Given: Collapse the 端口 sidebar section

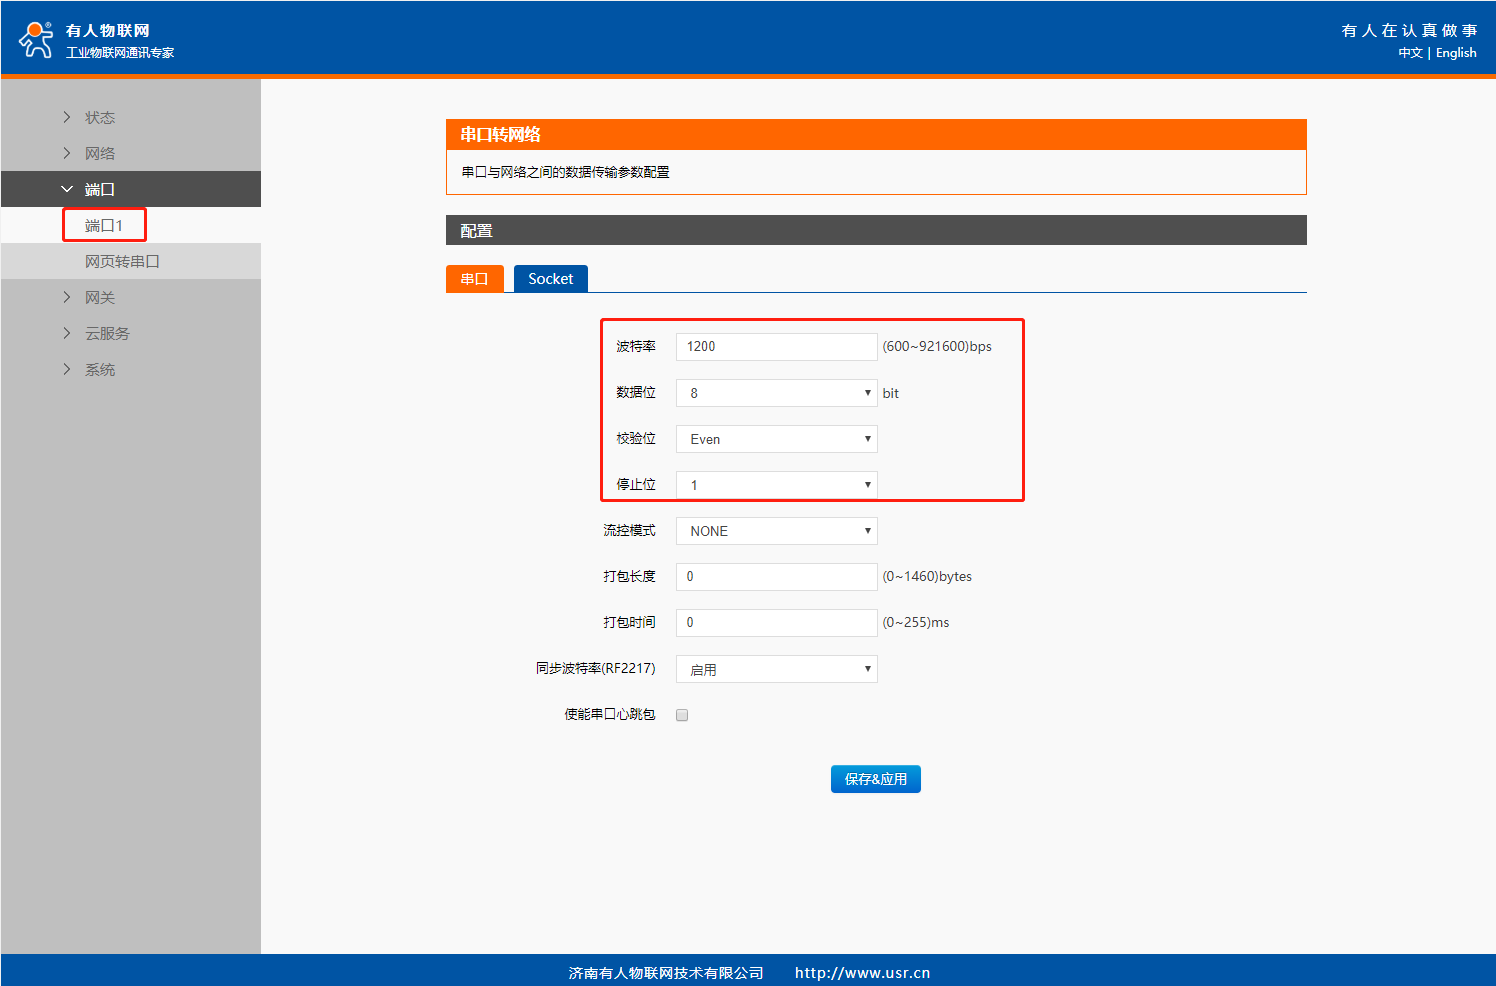Looking at the screenshot, I should (99, 189).
